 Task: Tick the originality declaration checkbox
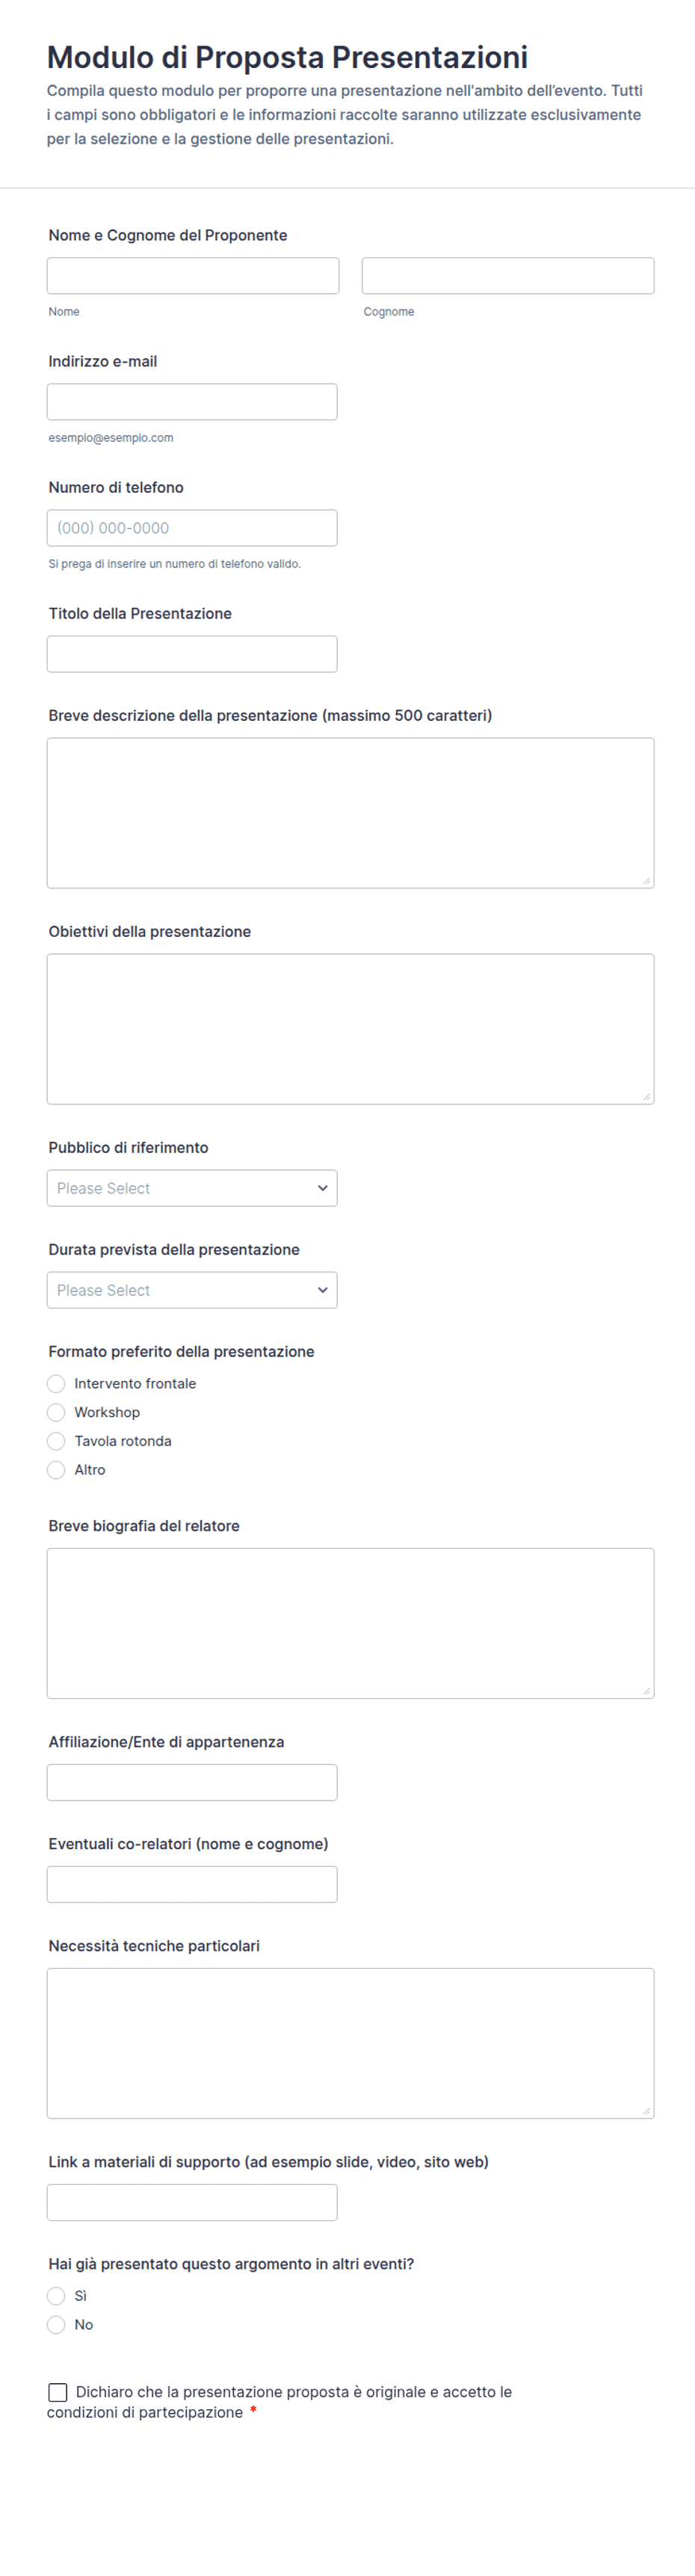coord(58,2392)
